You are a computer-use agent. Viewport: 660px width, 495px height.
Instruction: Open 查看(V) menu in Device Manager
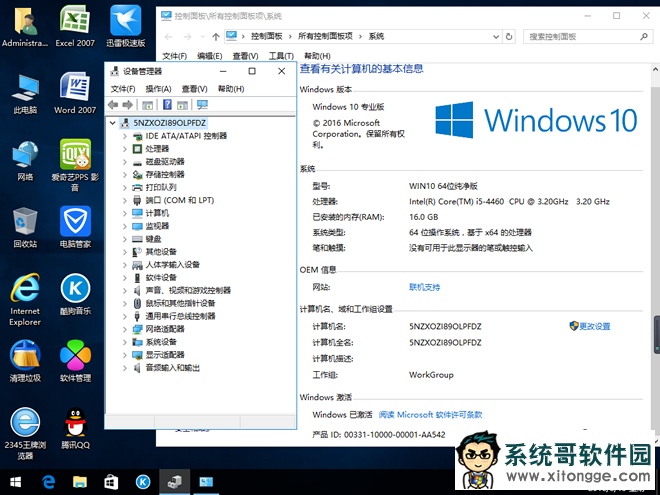coord(194,89)
